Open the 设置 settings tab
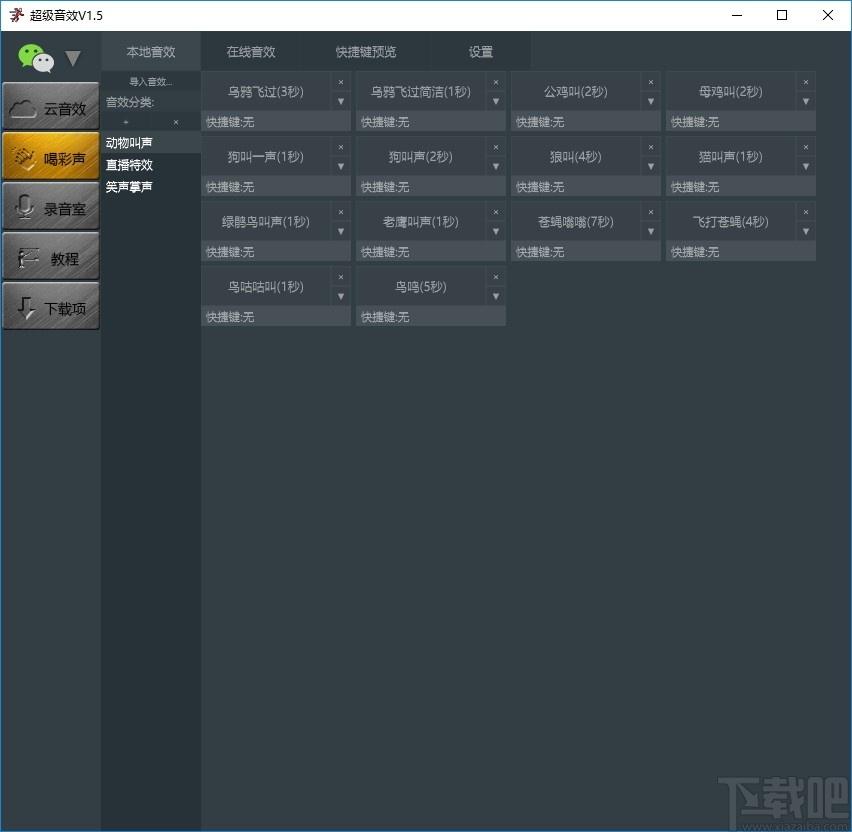This screenshot has height=832, width=852. click(481, 52)
